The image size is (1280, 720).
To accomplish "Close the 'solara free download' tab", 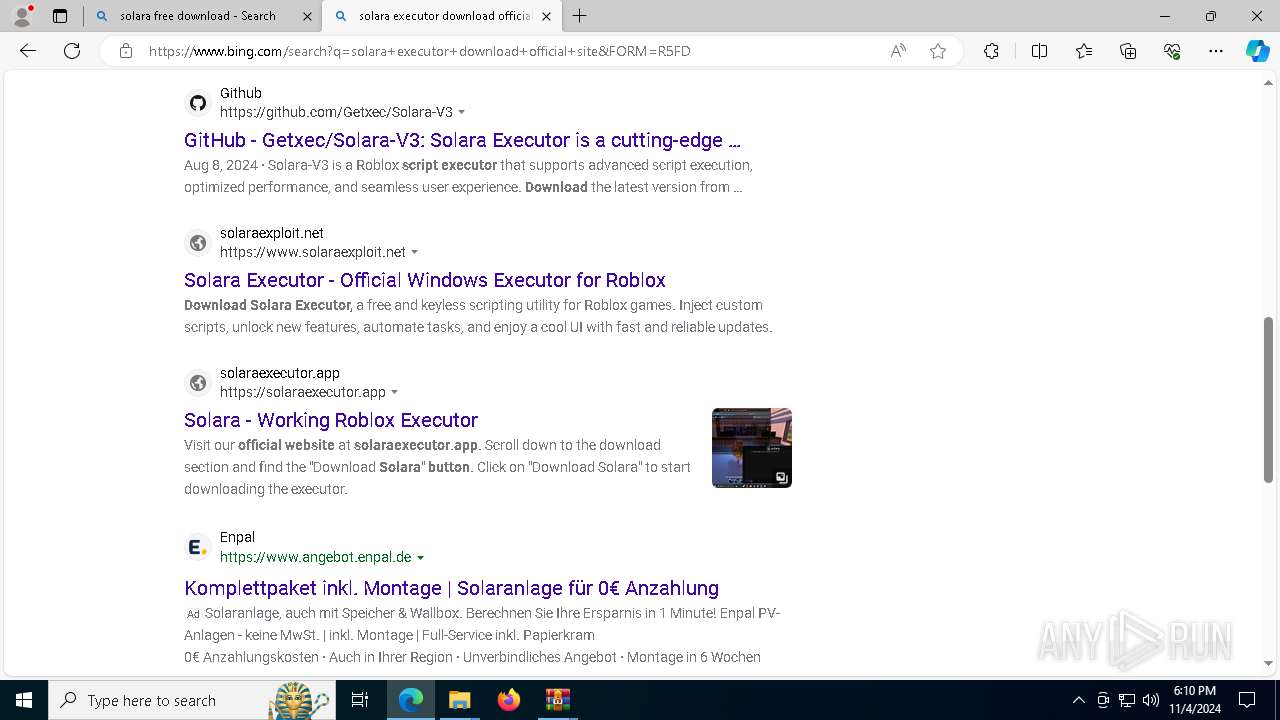I will tap(307, 16).
